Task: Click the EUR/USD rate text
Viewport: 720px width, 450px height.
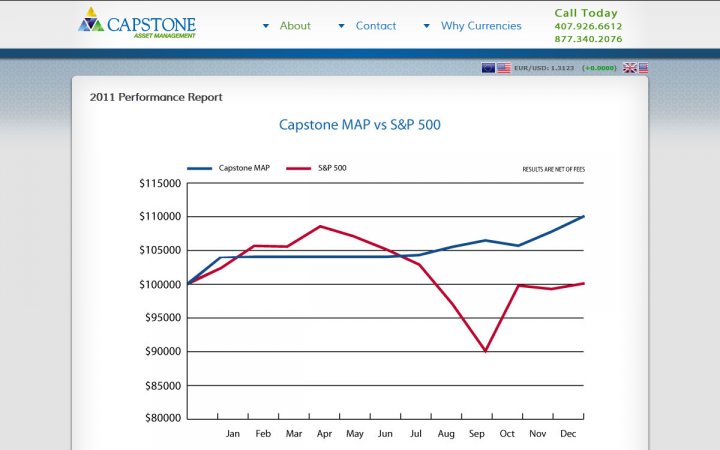Action: click(544, 68)
